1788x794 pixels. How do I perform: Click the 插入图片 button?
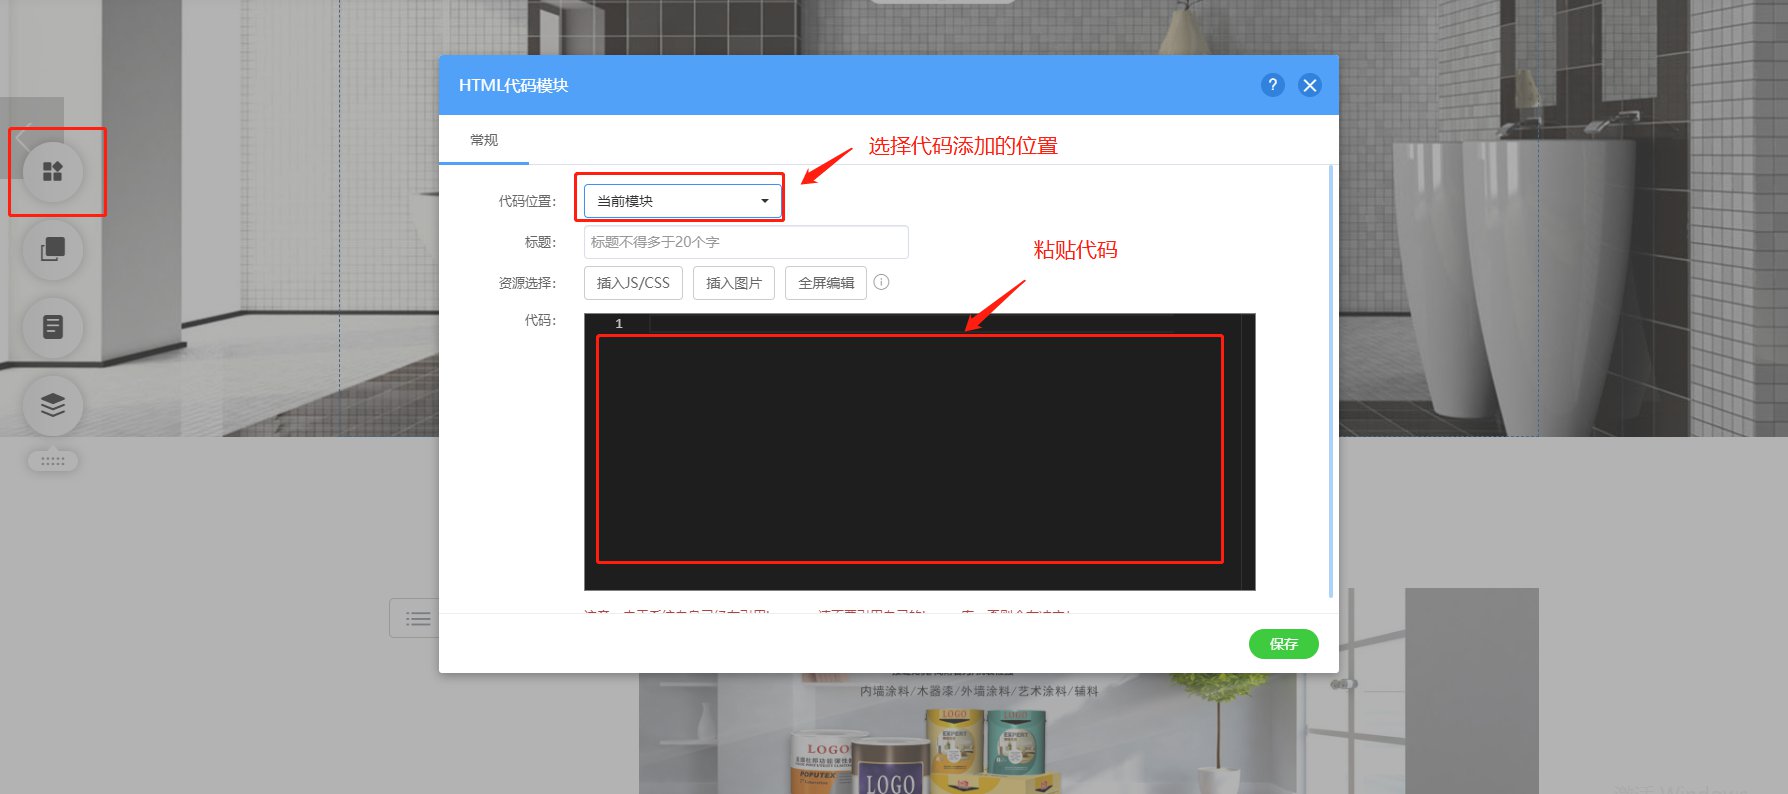click(734, 283)
